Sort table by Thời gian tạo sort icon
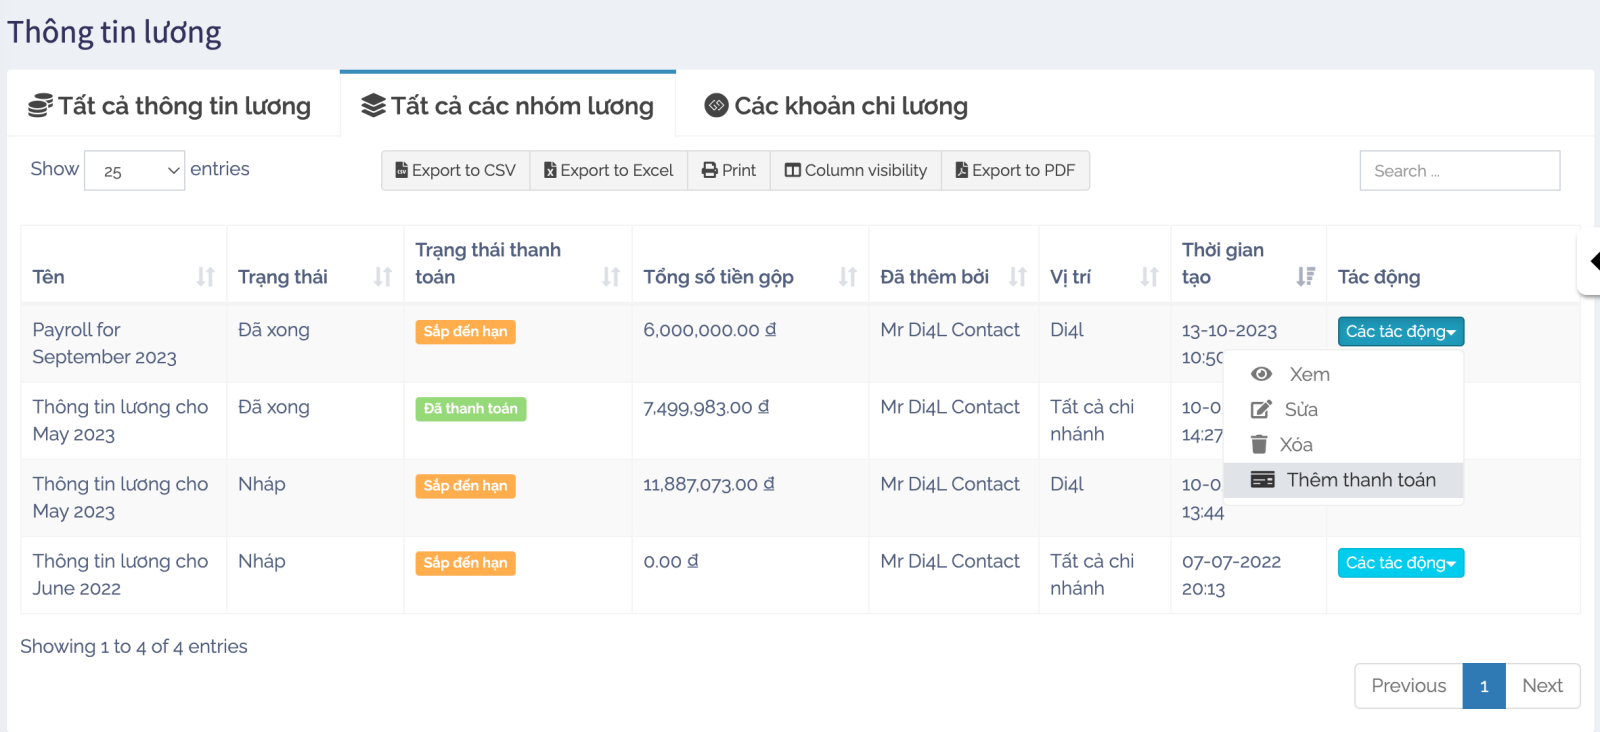Viewport: 1600px width, 732px height. pos(1305,277)
